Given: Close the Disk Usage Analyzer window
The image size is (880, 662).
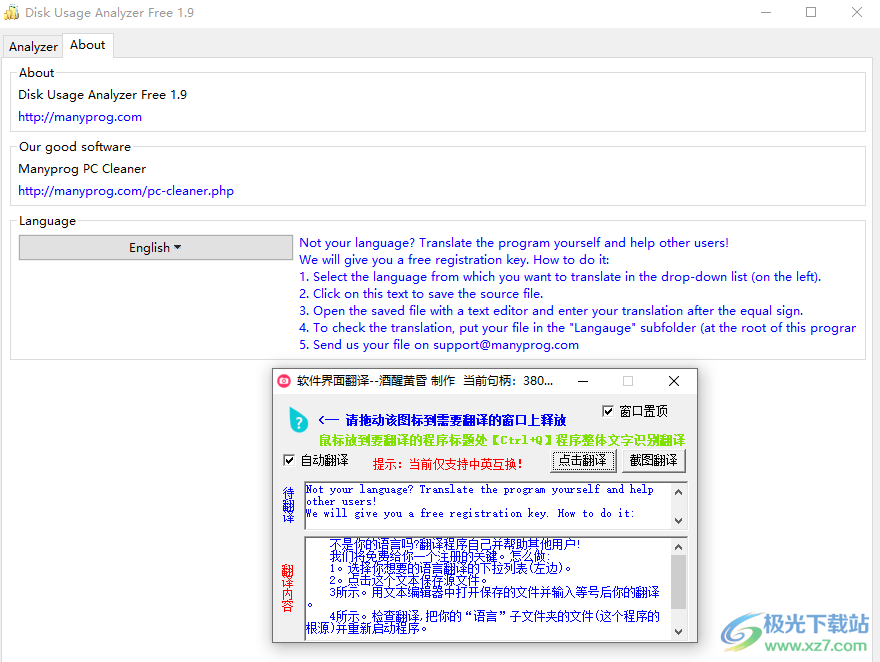Looking at the screenshot, I should 857,13.
